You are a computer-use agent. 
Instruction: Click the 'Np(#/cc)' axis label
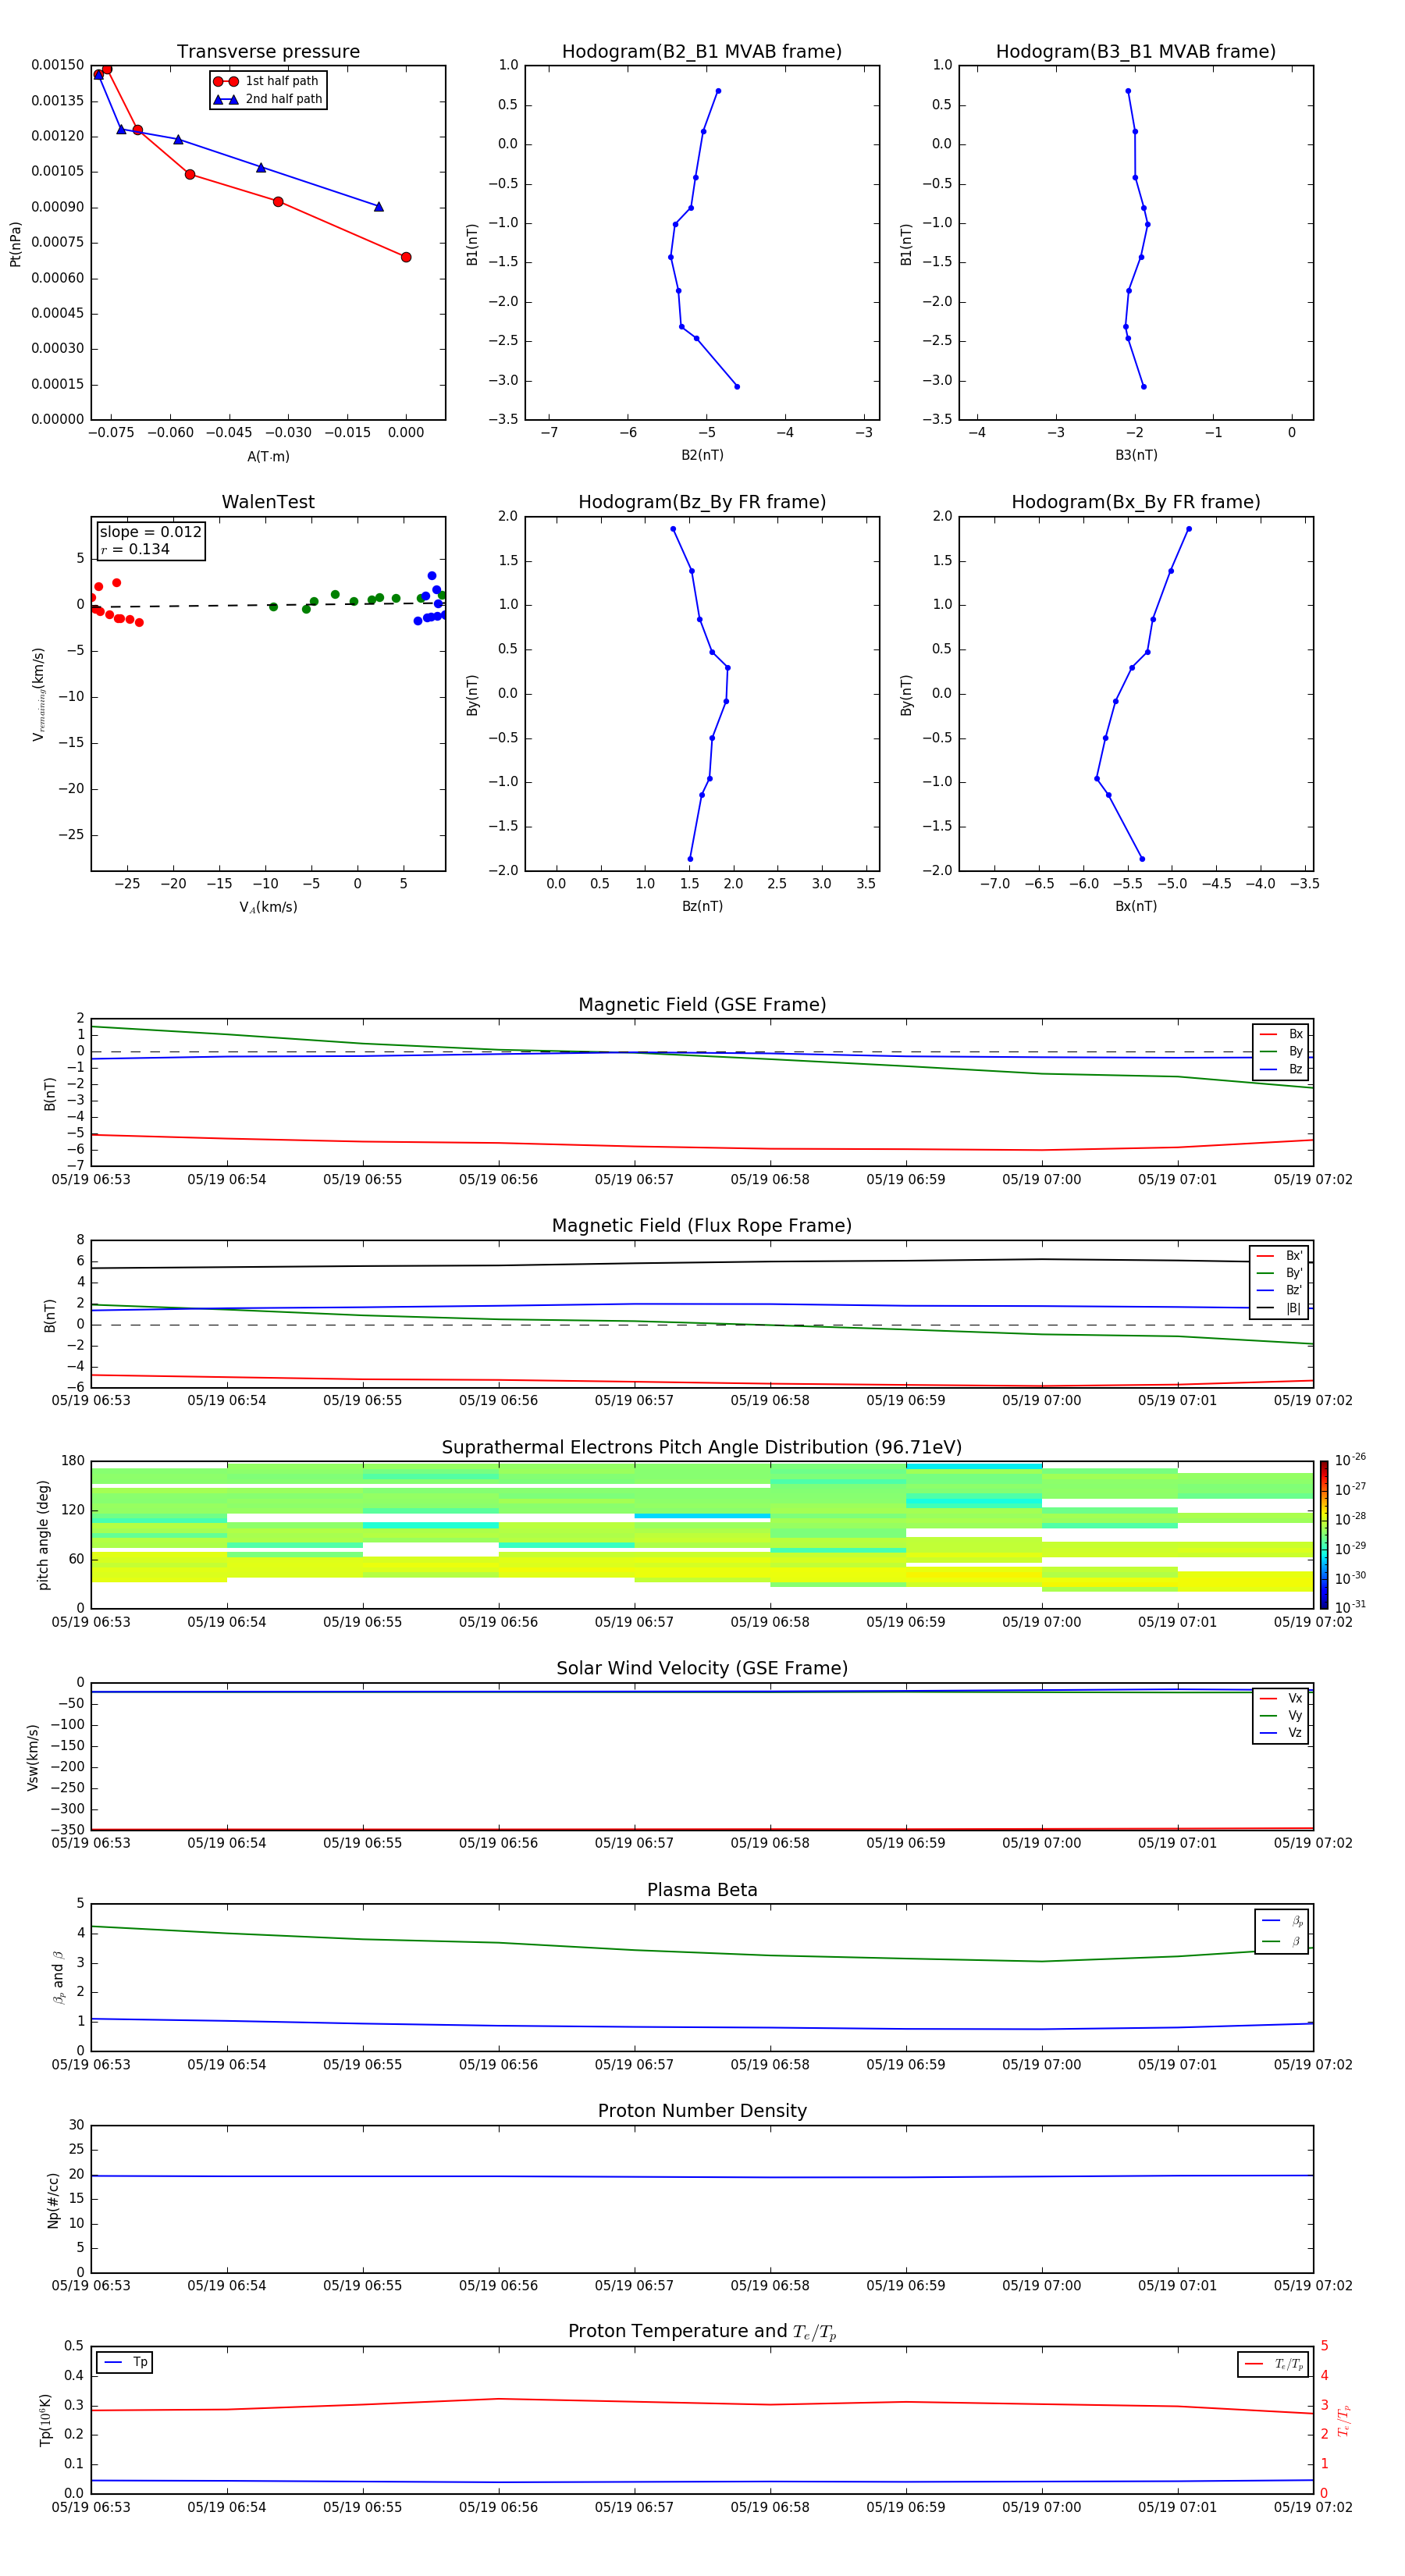pyautogui.click(x=53, y=2200)
